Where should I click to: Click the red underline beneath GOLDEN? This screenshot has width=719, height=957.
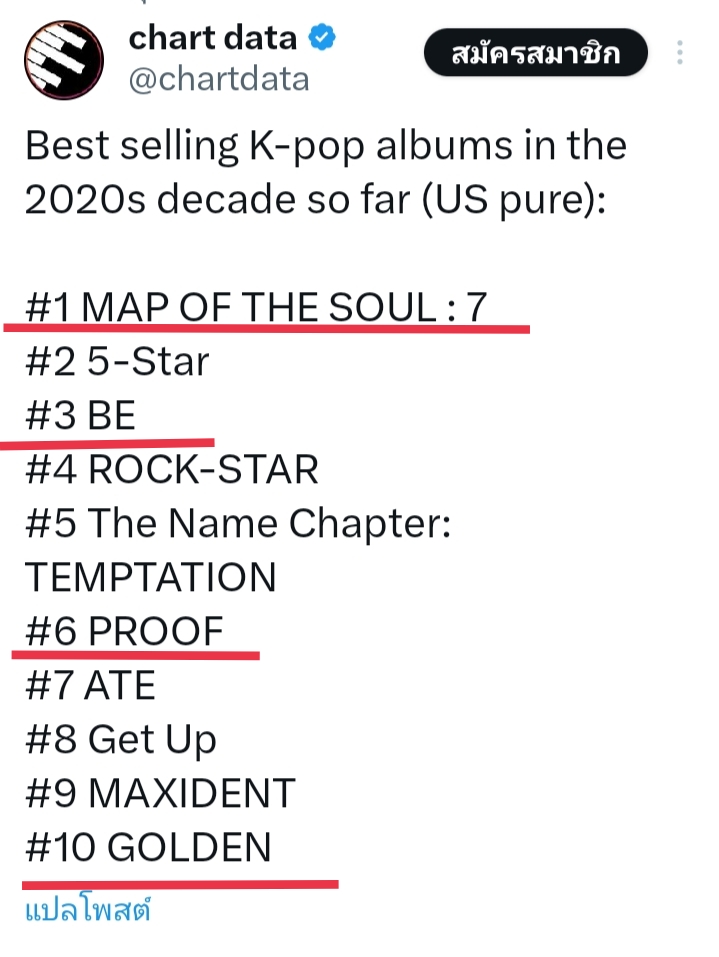180,884
